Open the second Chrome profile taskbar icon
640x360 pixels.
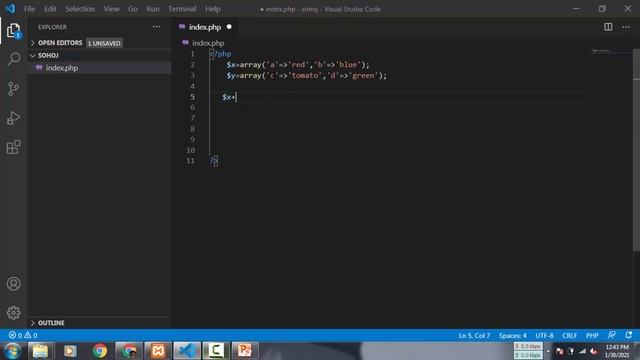(129, 351)
